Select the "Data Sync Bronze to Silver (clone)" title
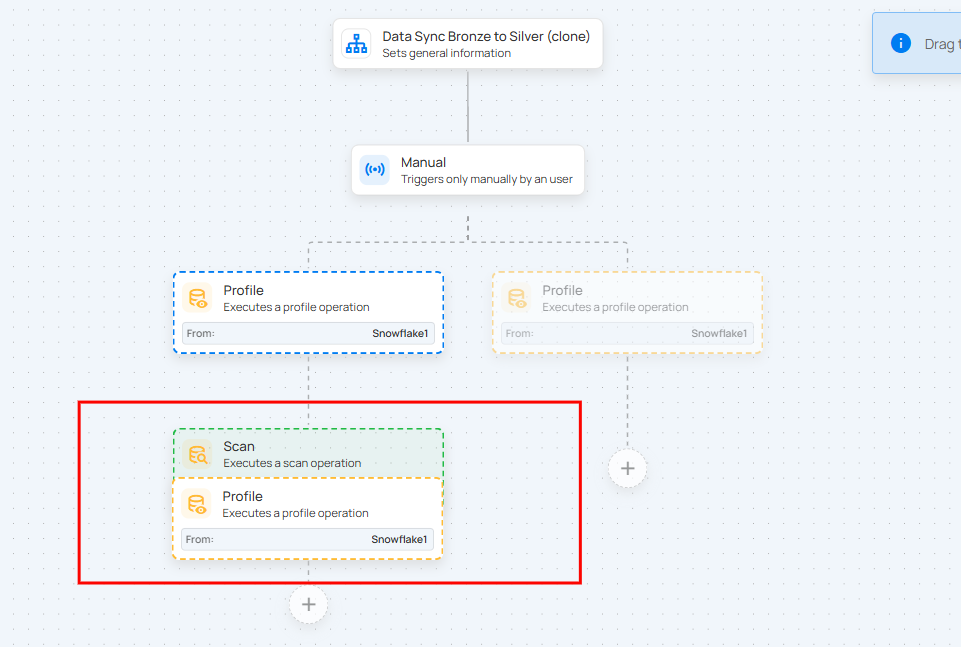Screen dimensions: 961x647 (x=486, y=36)
